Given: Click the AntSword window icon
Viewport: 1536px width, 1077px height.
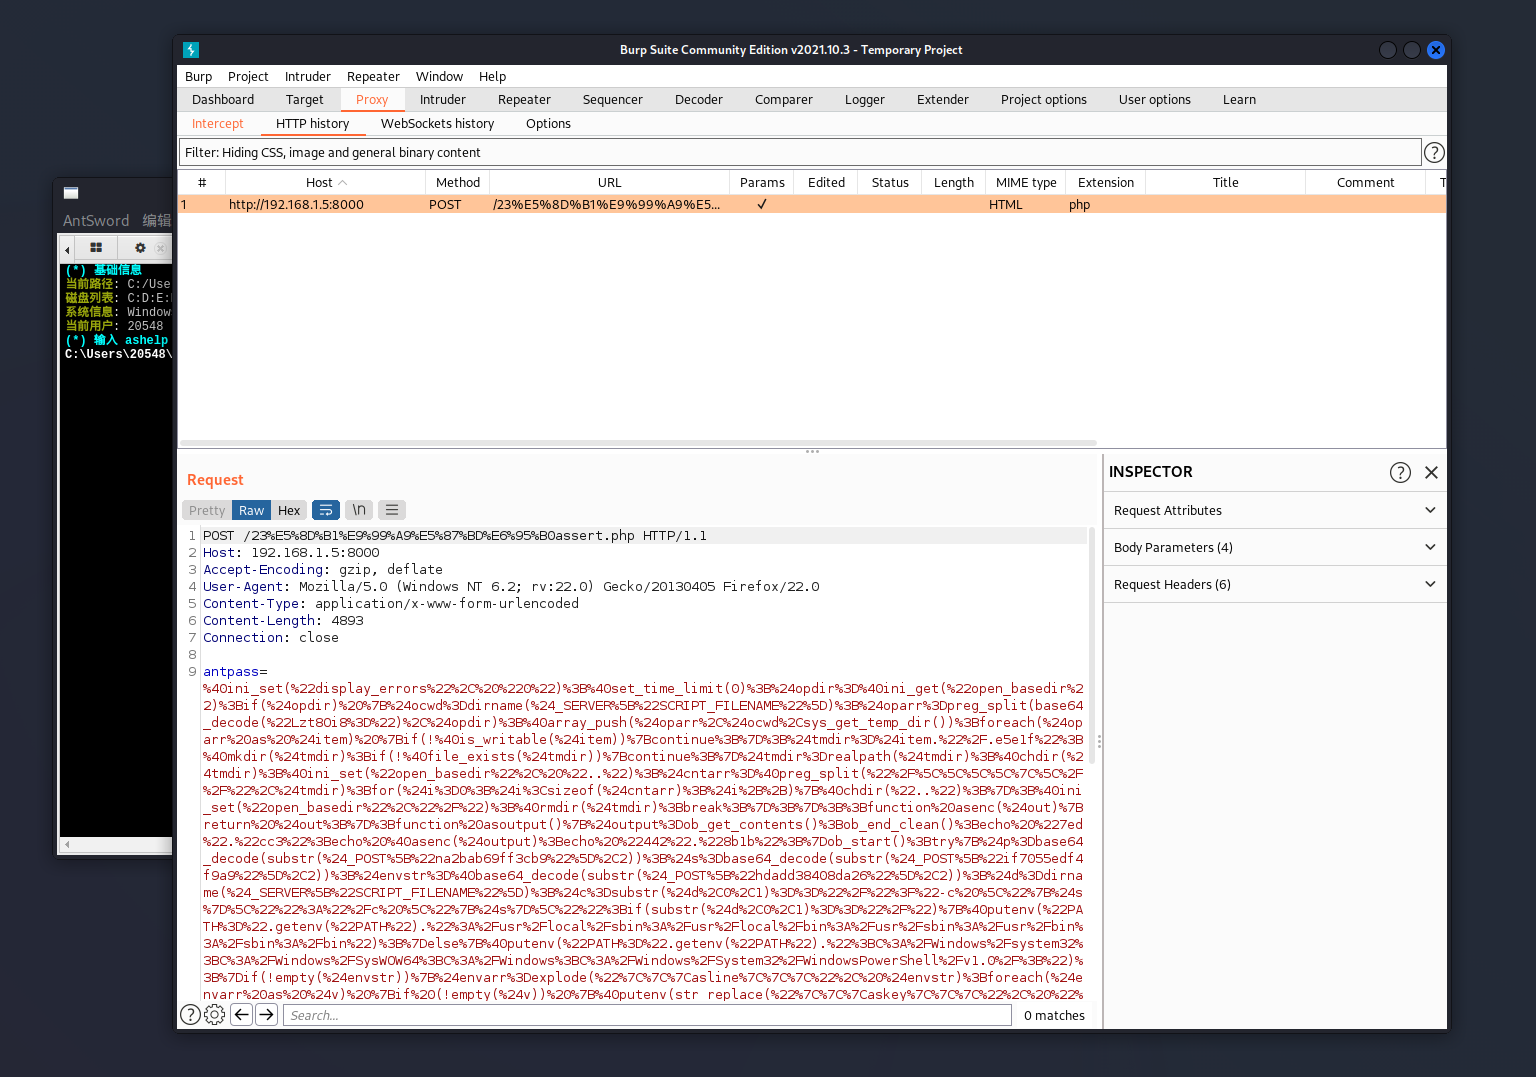Looking at the screenshot, I should (71, 193).
